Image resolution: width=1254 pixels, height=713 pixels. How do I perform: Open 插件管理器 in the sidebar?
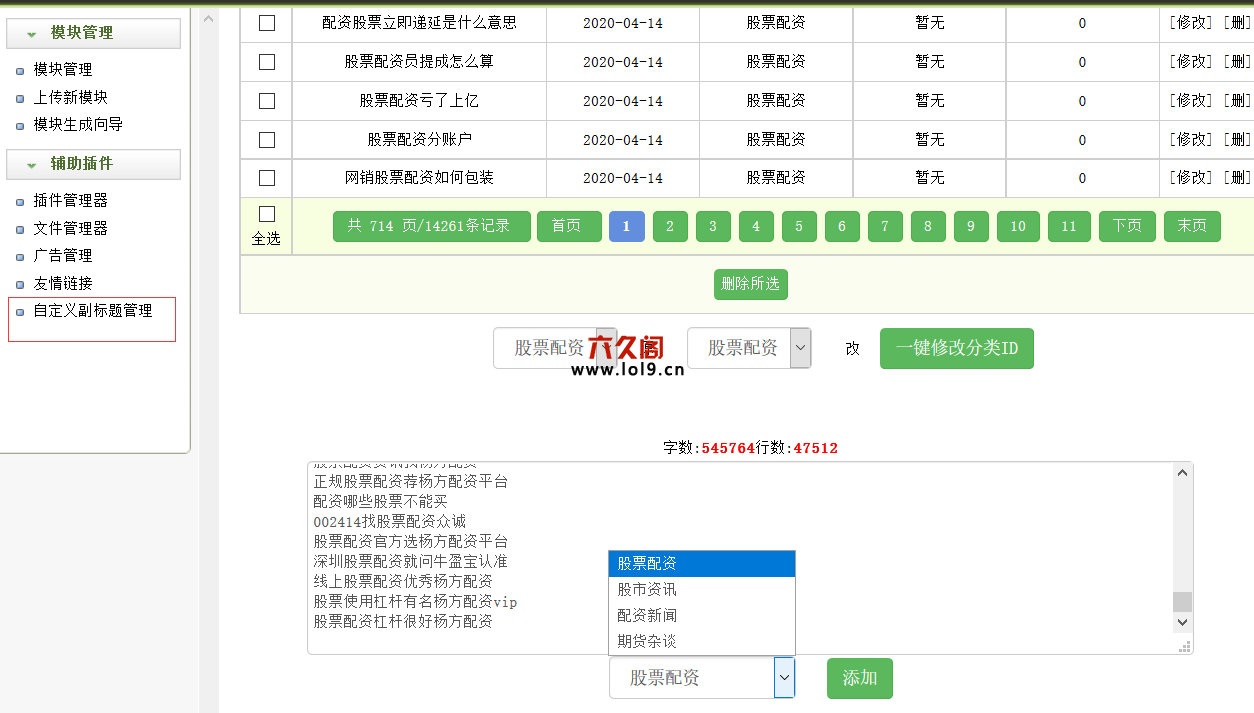pos(70,201)
